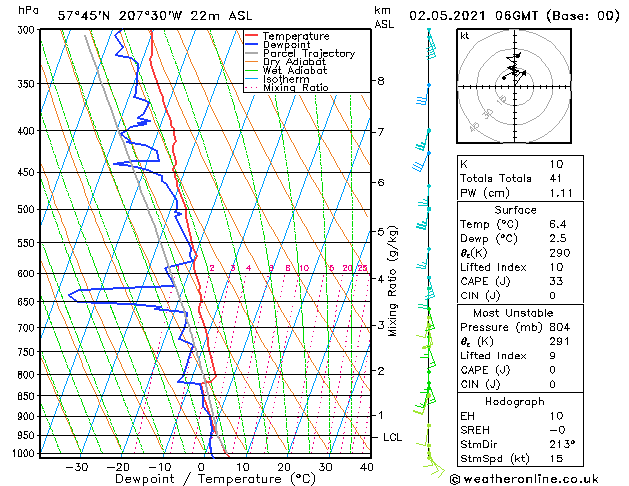Click the Pressure (mb) 804 row
The height and width of the screenshot is (486, 629).
pos(520,327)
